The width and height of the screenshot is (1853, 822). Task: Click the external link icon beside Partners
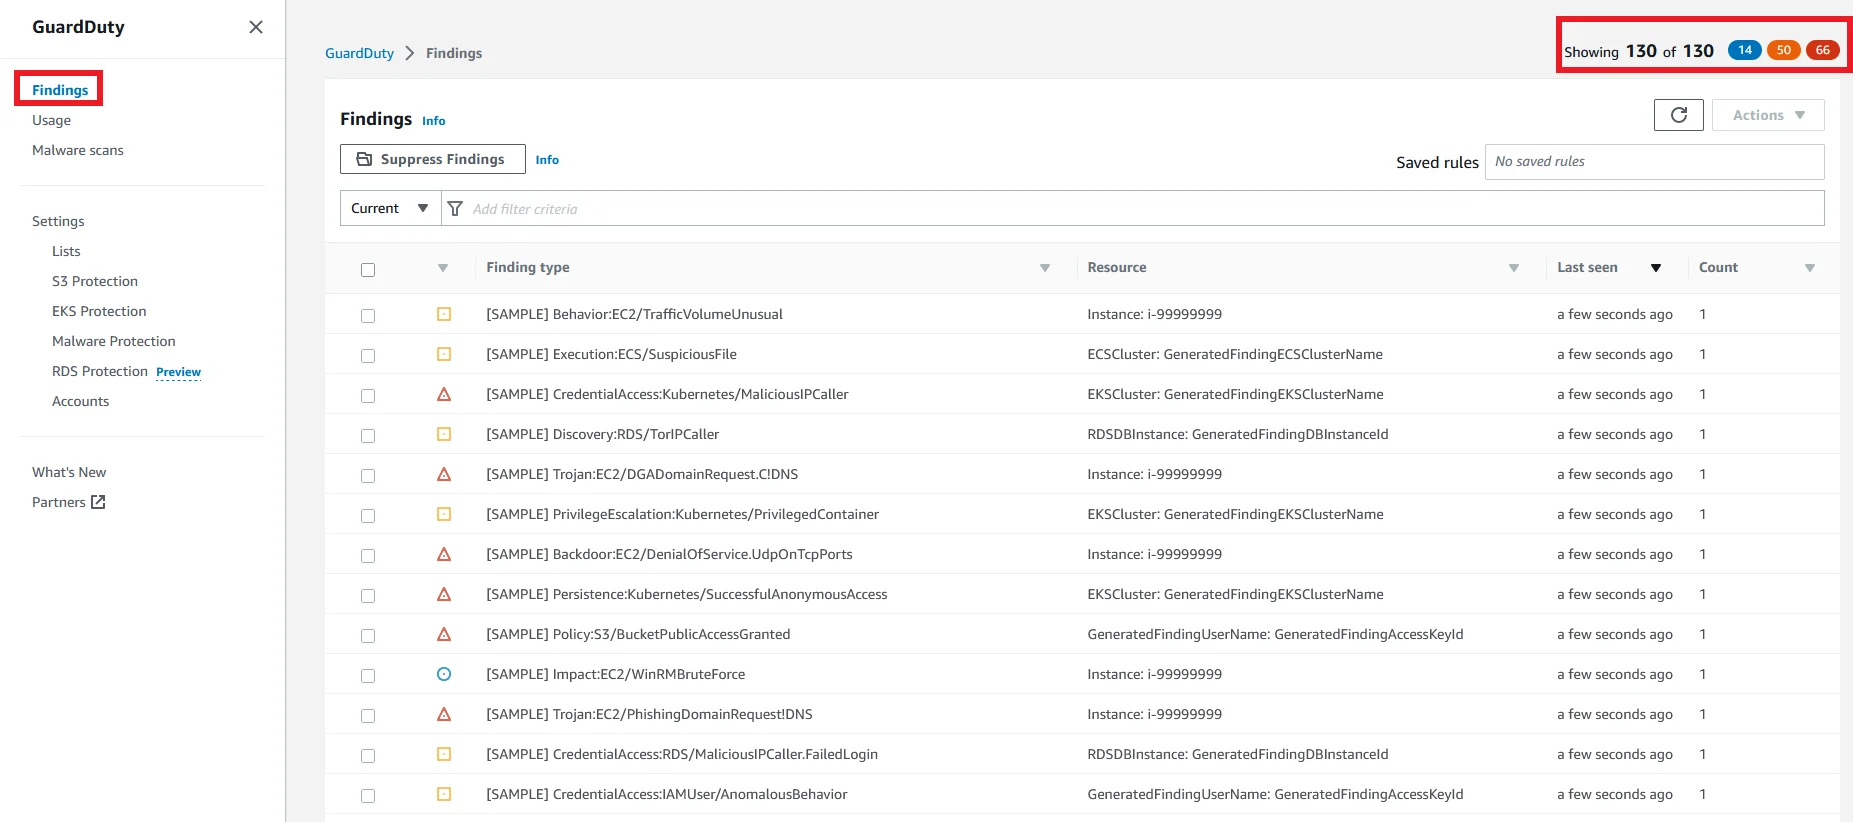(x=98, y=502)
